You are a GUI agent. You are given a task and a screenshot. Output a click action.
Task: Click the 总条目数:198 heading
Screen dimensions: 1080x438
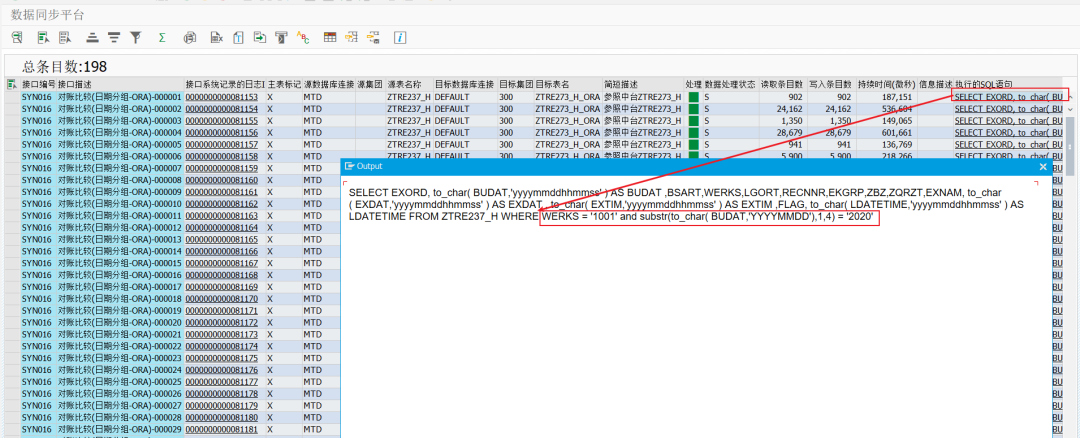(x=64, y=67)
